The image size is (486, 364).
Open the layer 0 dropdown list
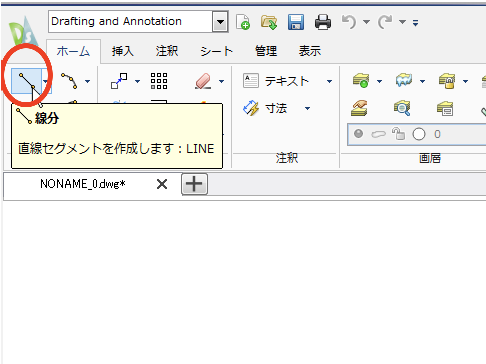pos(417,134)
